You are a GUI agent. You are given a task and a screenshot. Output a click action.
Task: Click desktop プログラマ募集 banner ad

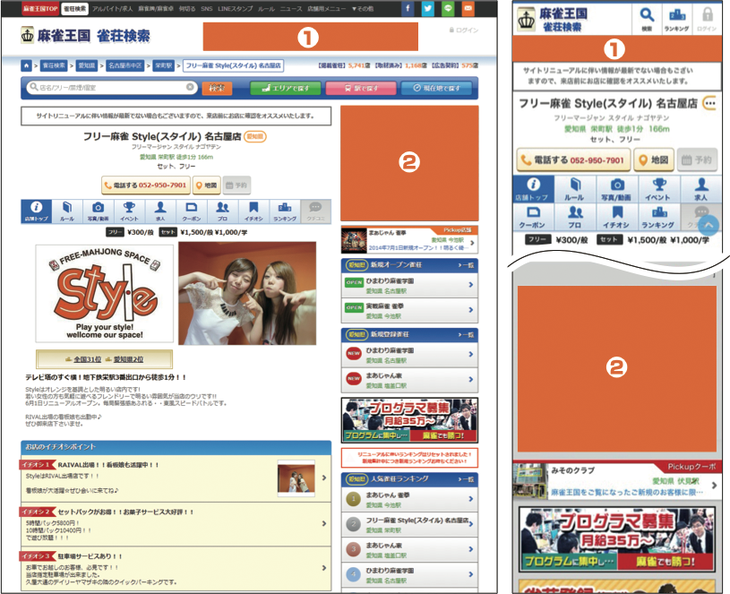point(410,420)
